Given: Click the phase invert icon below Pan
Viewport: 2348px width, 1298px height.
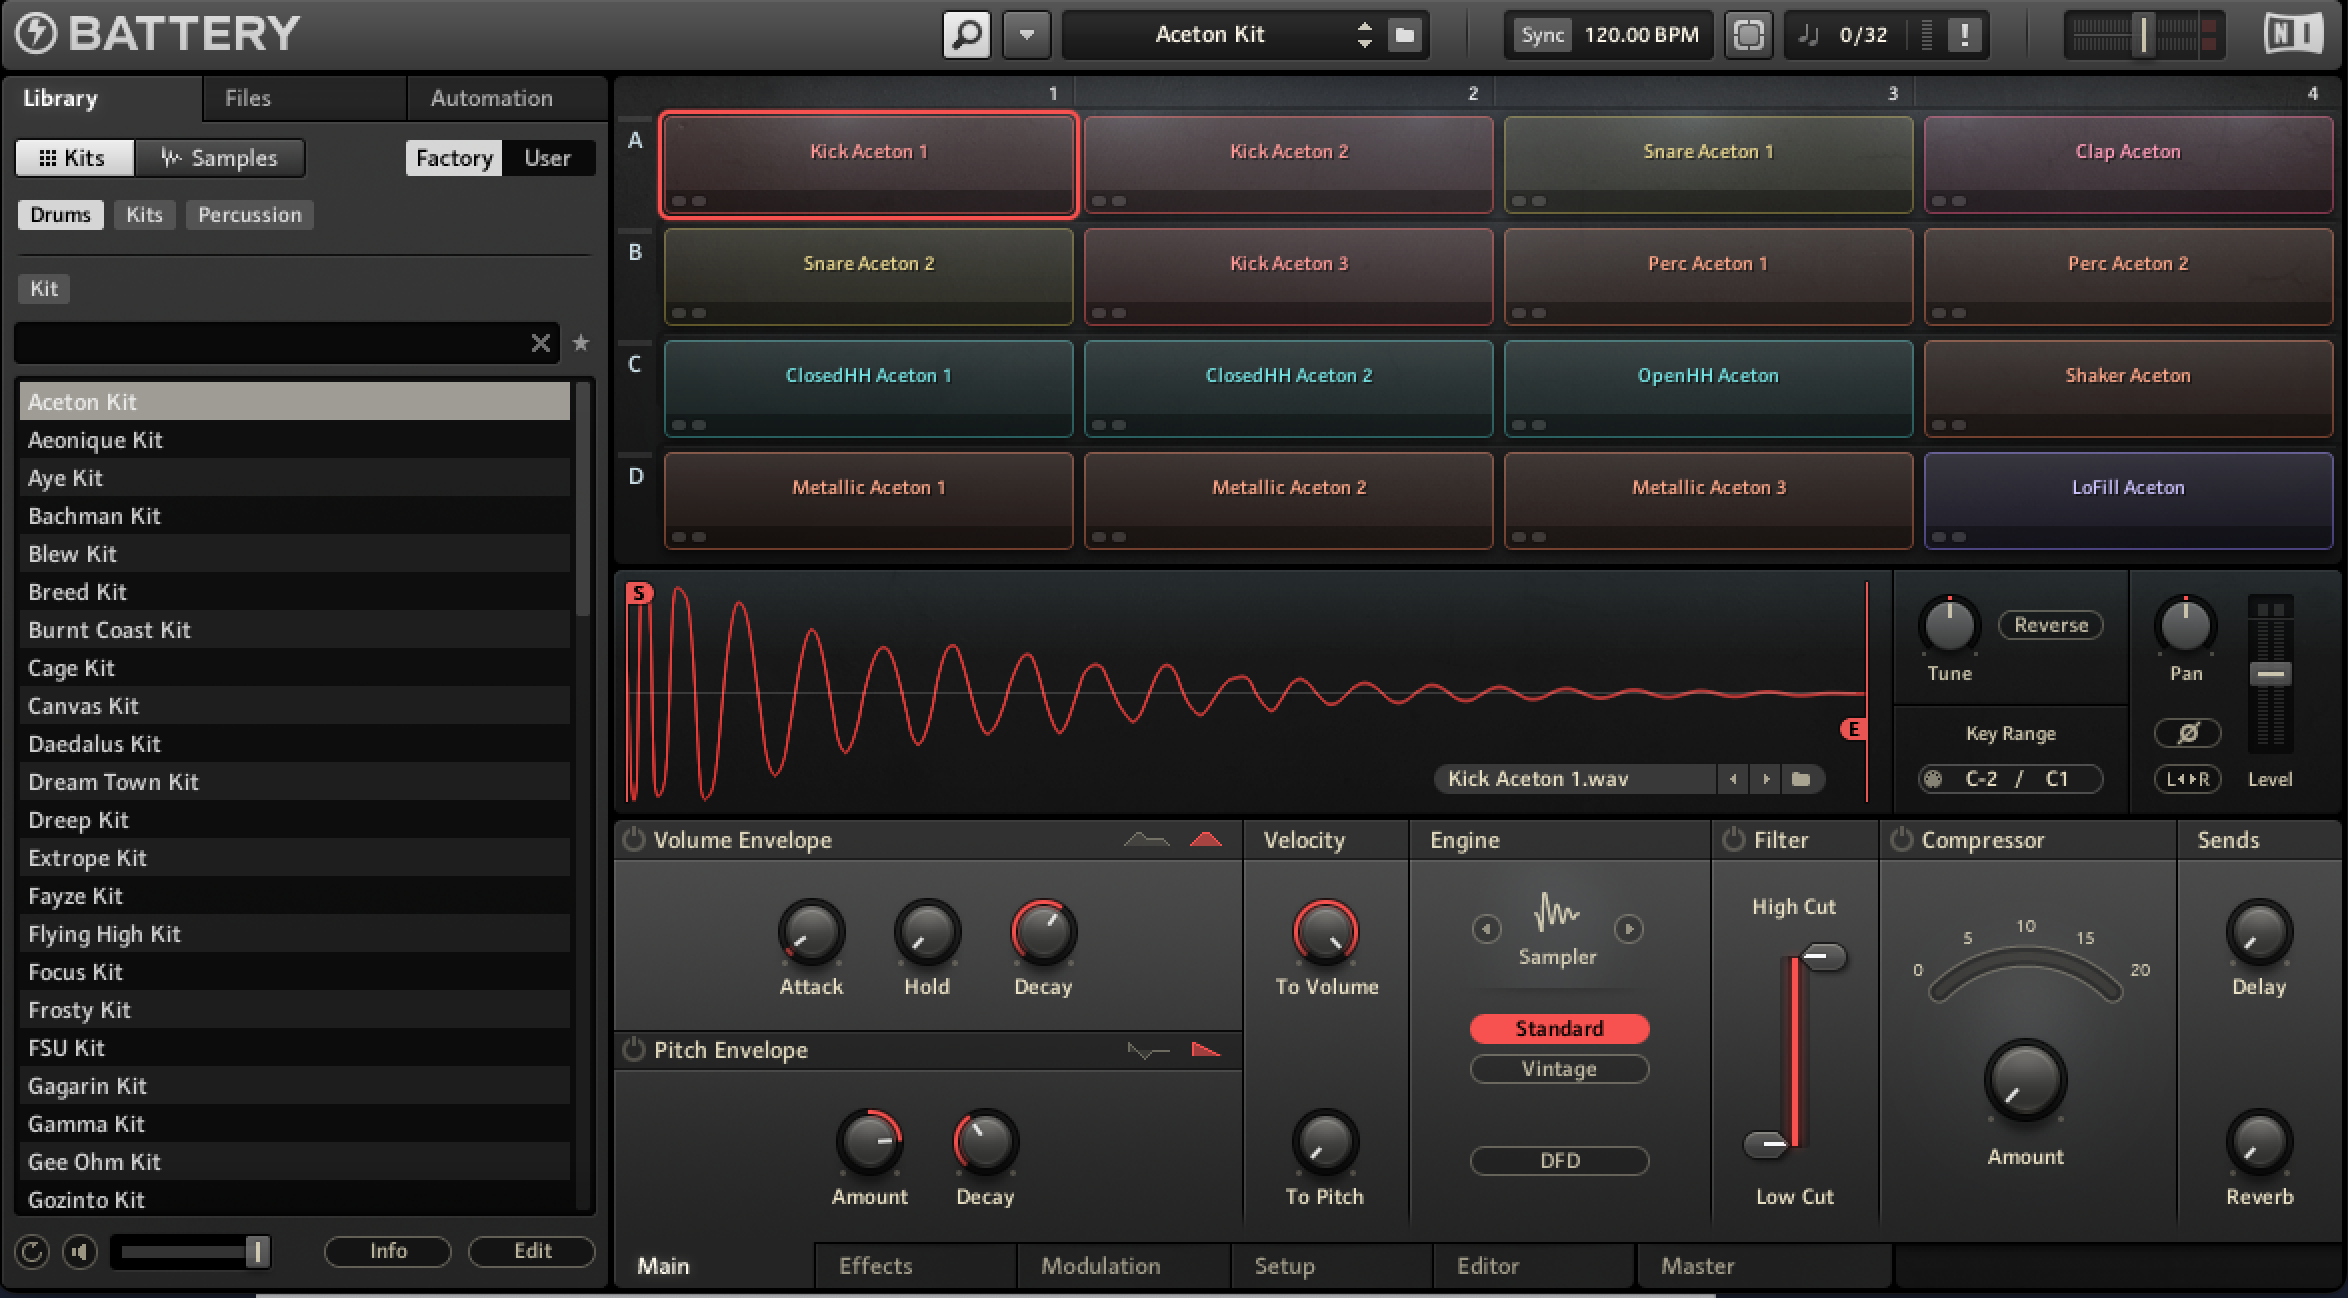Looking at the screenshot, I should pyautogui.click(x=2187, y=733).
